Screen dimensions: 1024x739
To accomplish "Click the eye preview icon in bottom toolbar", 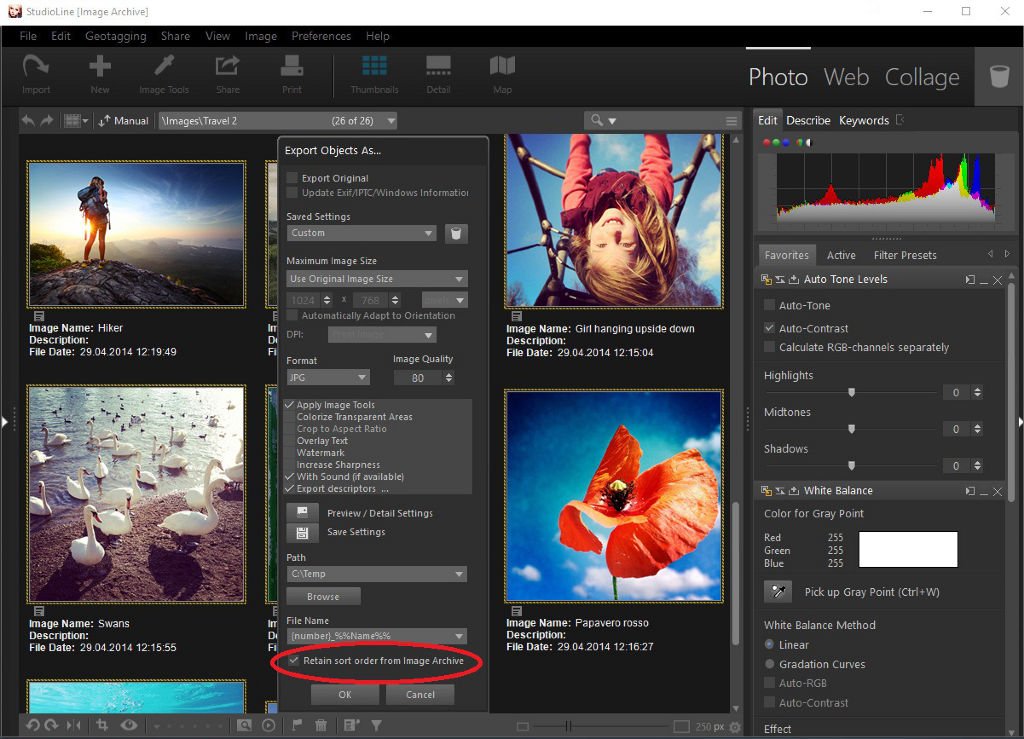I will coord(129,725).
